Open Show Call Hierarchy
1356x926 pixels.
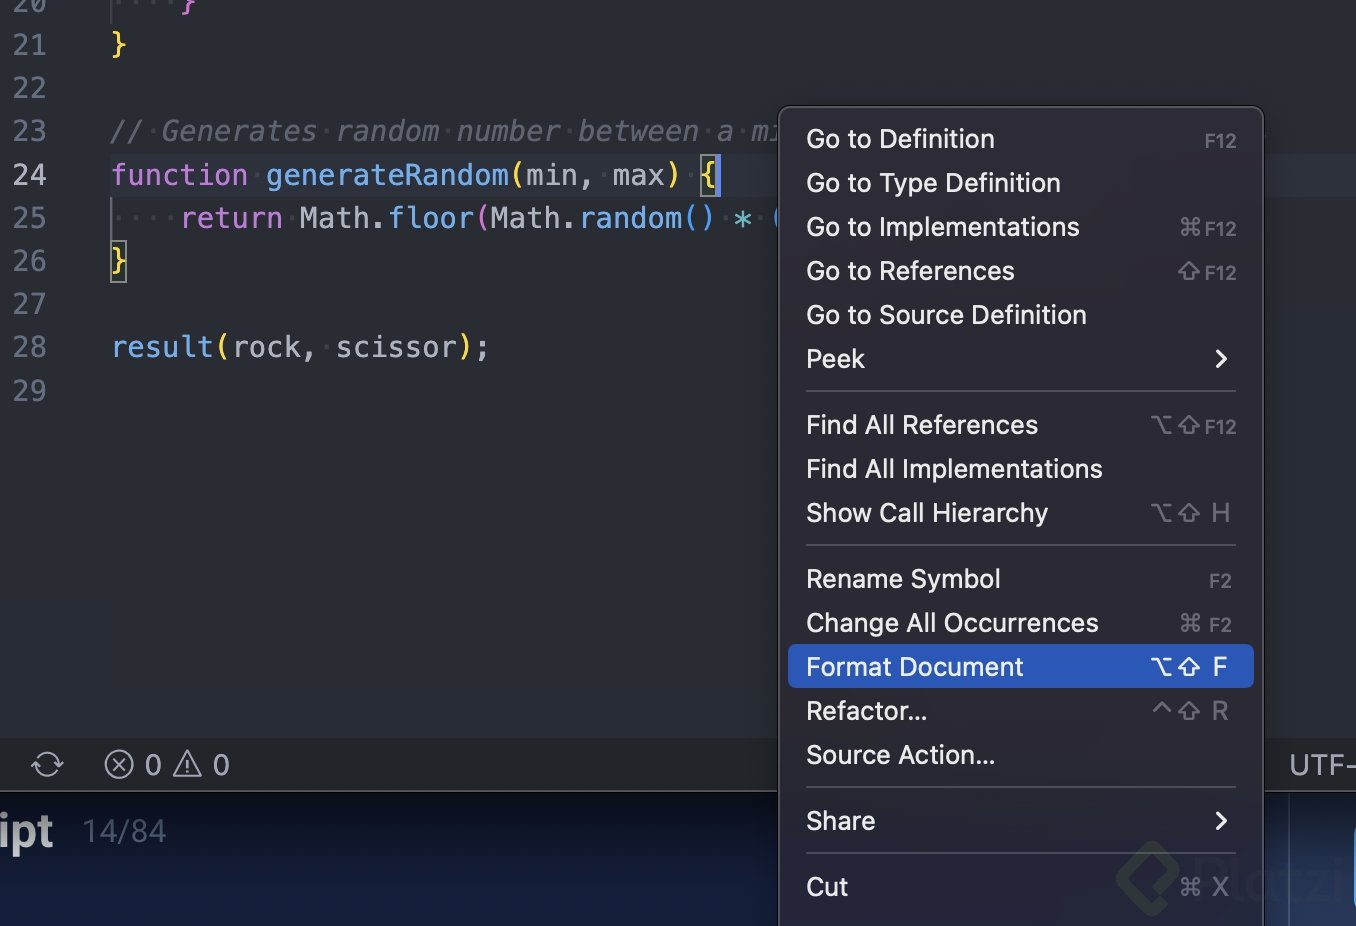(927, 513)
